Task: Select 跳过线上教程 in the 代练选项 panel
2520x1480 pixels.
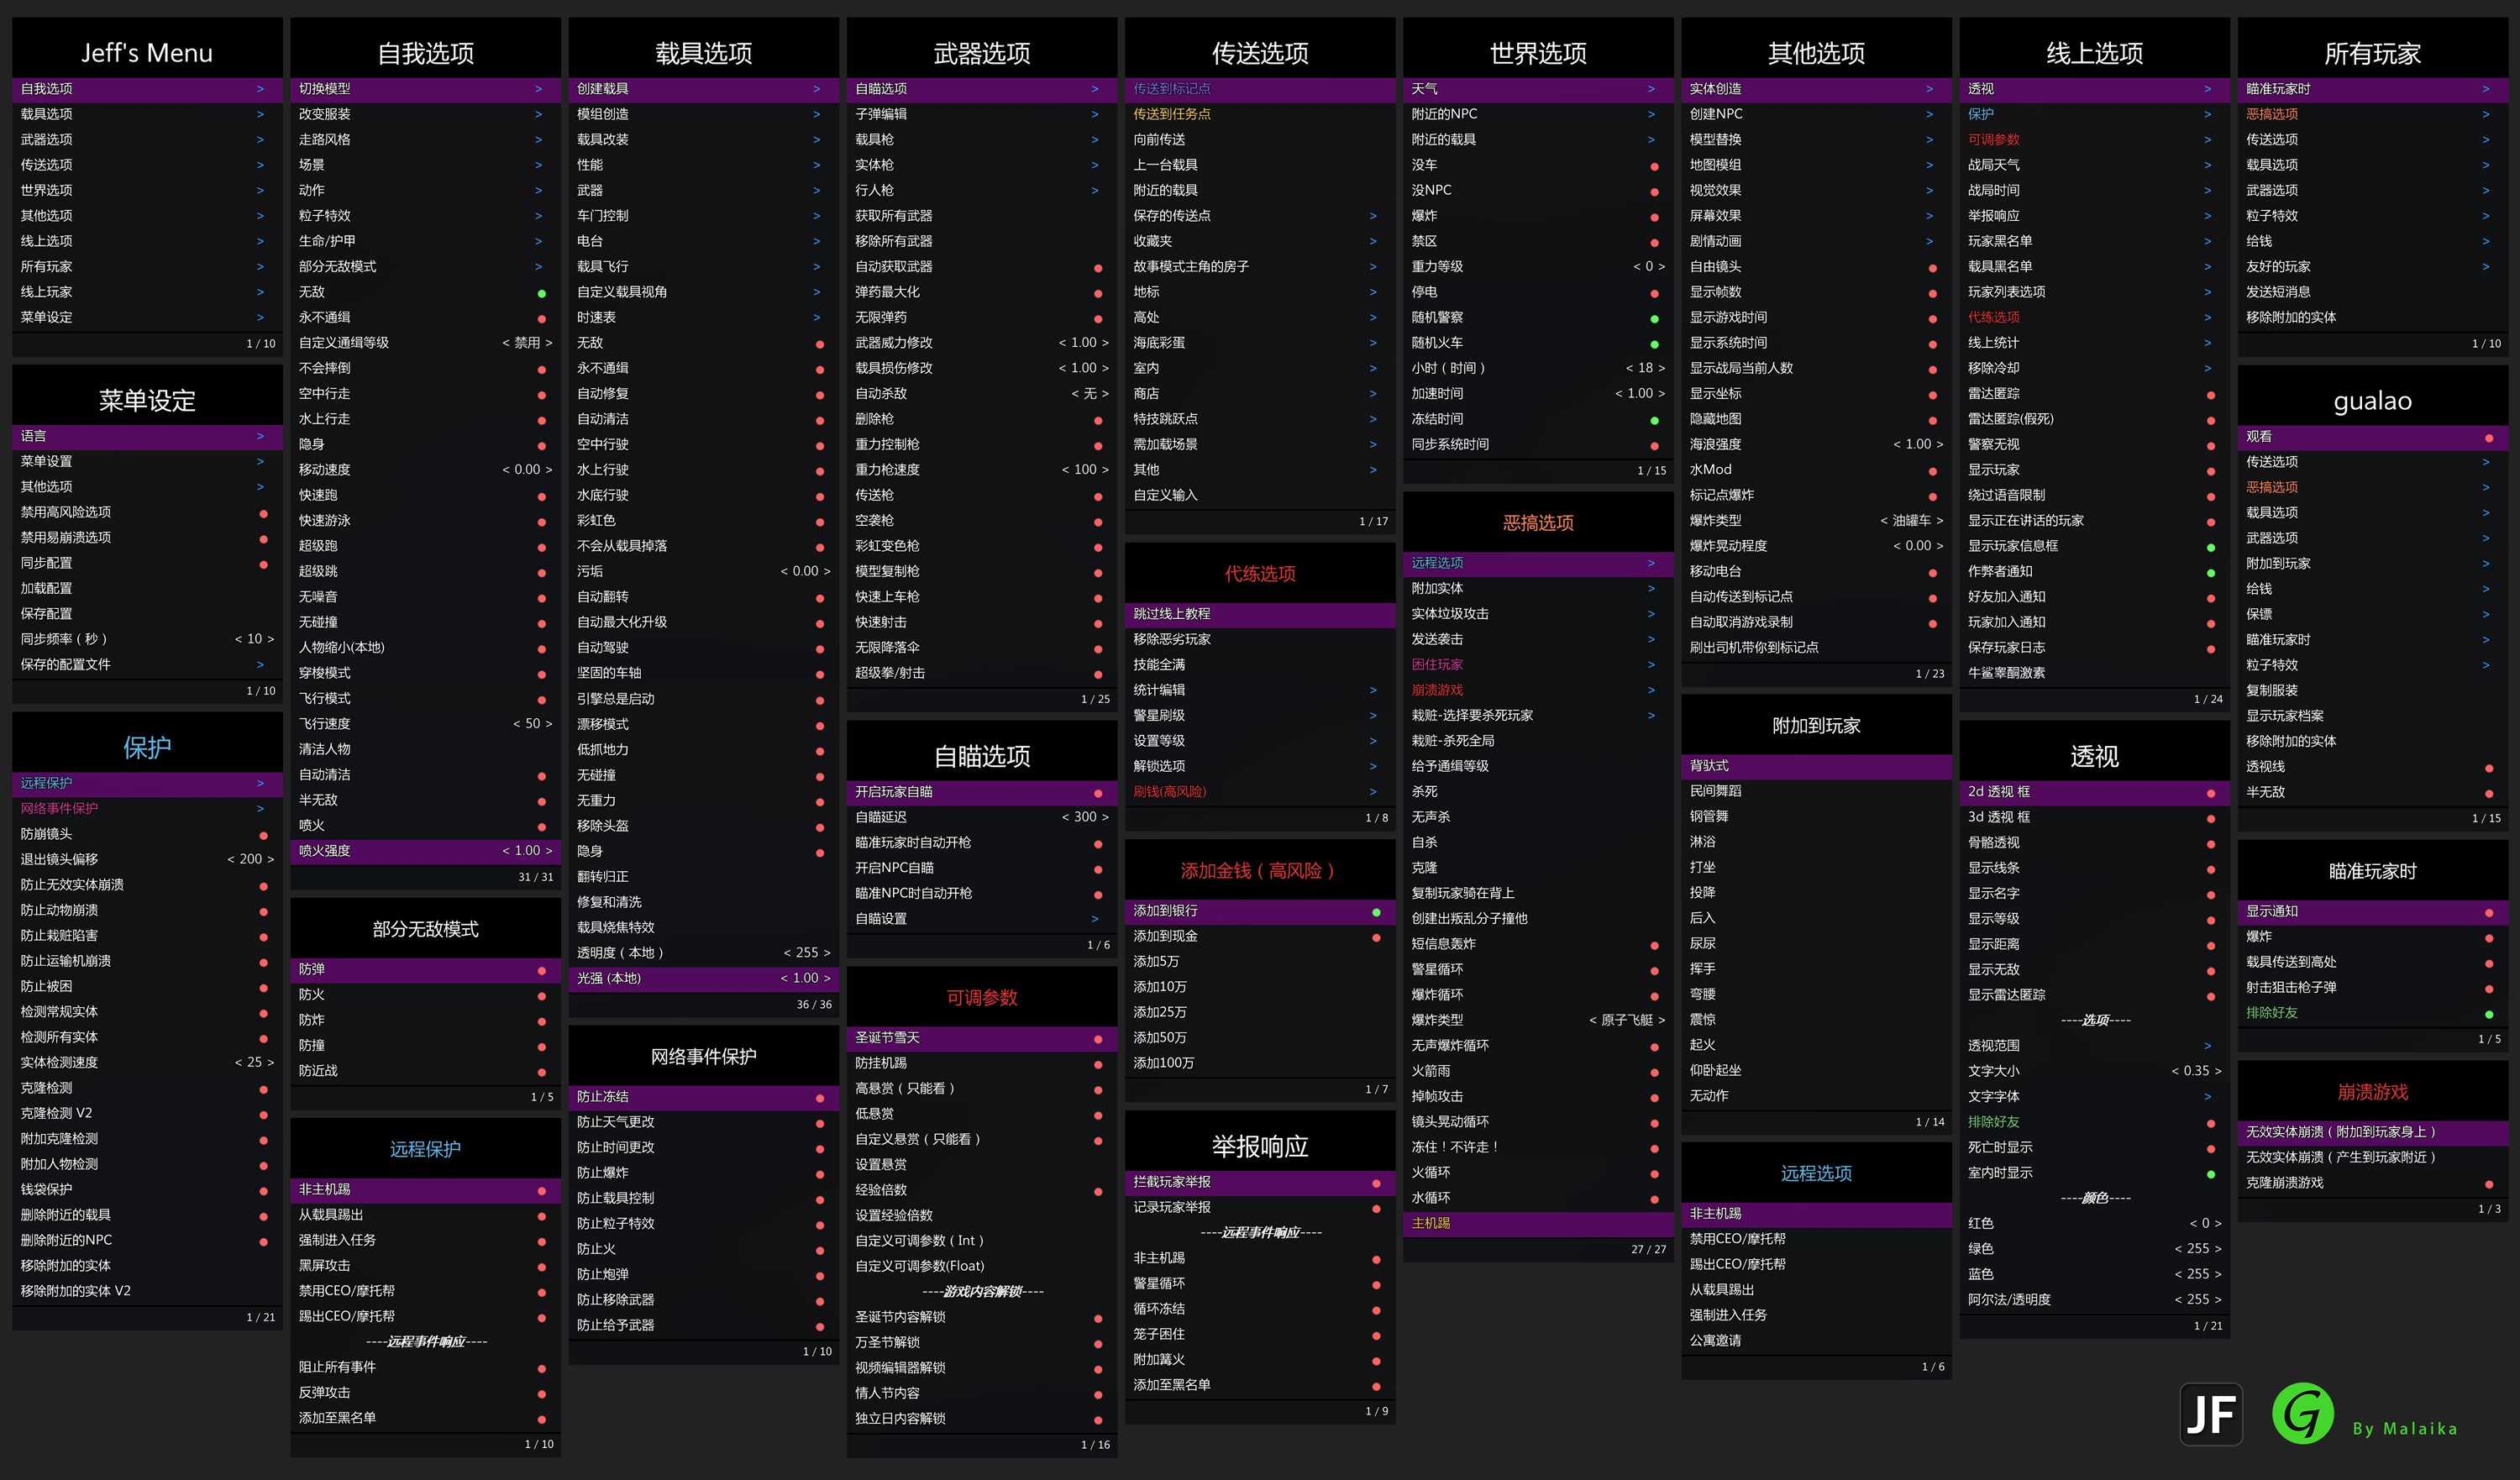Action: pyautogui.click(x=1172, y=614)
